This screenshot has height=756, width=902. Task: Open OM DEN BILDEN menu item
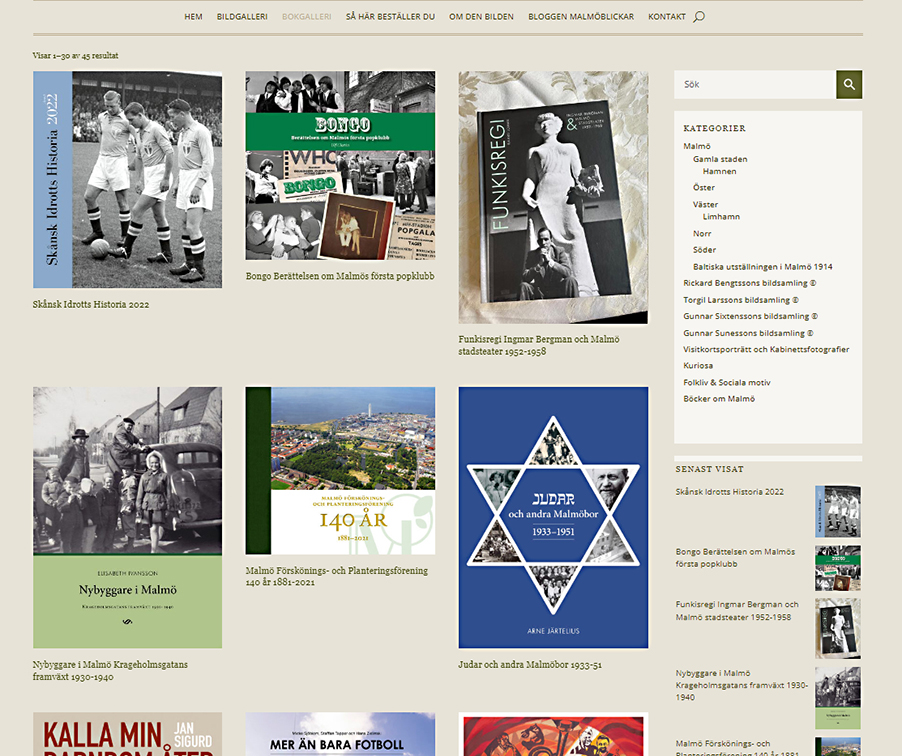click(x=481, y=17)
